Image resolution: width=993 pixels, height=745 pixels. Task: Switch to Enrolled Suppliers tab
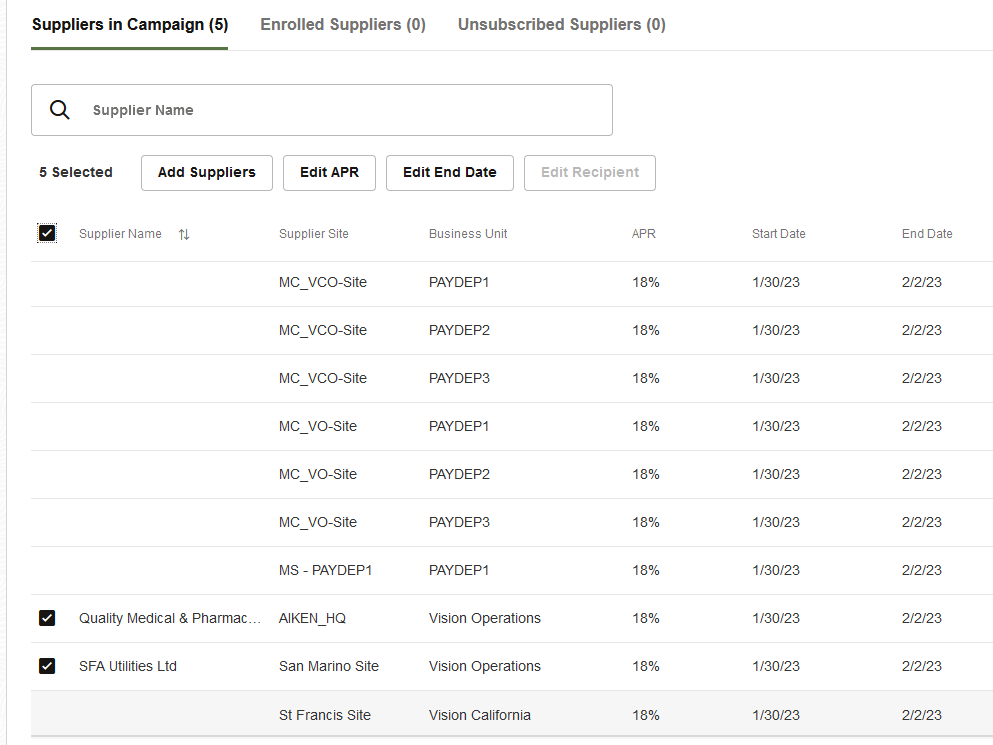pyautogui.click(x=343, y=25)
